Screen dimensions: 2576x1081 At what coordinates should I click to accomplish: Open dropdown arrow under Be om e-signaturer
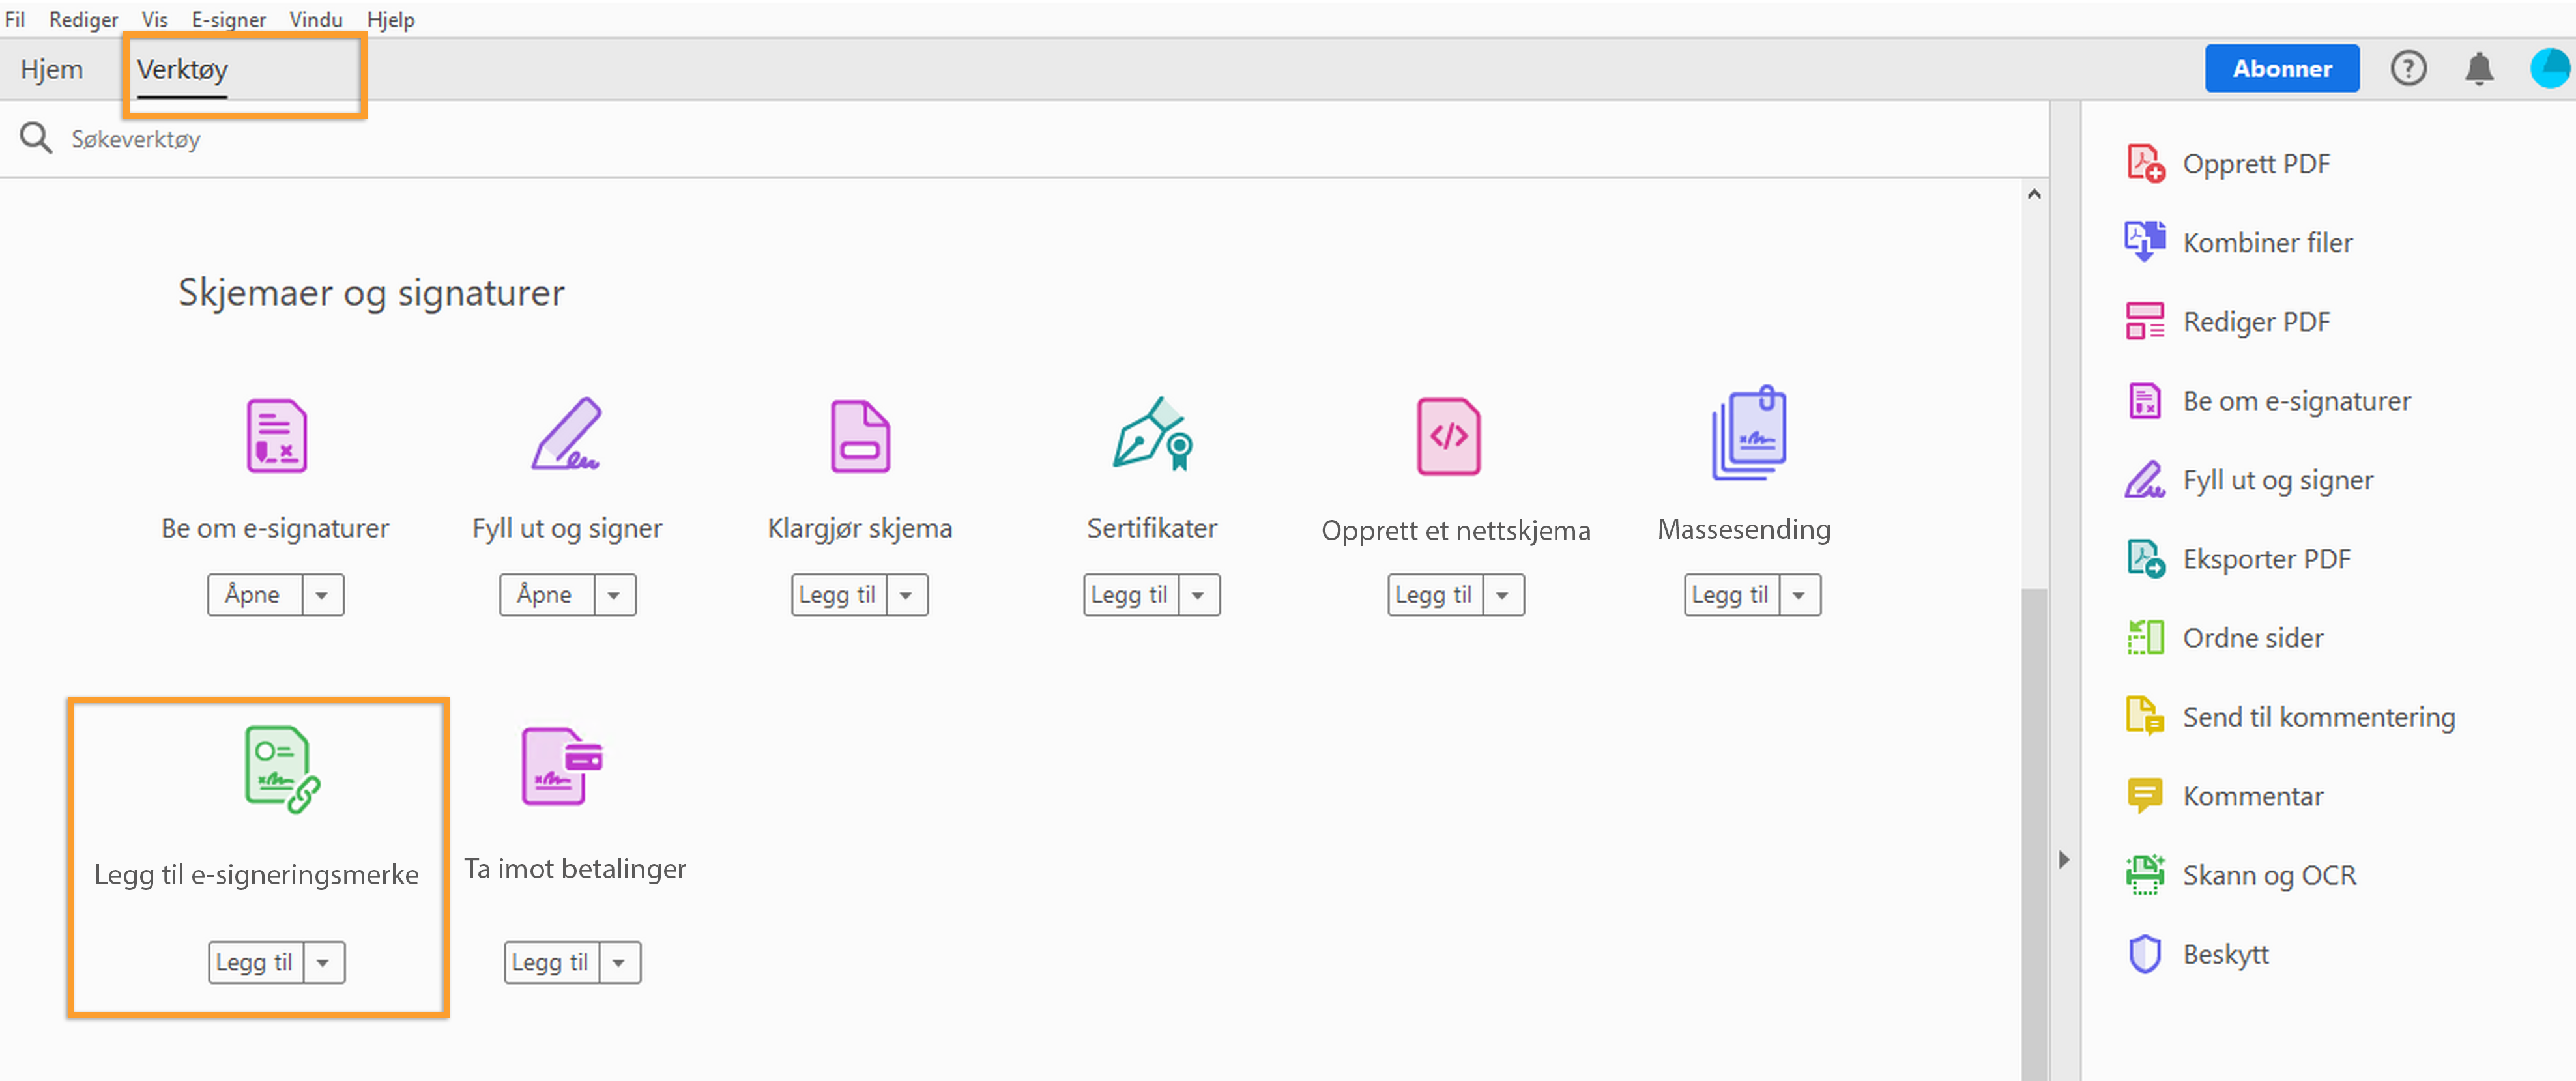point(322,595)
